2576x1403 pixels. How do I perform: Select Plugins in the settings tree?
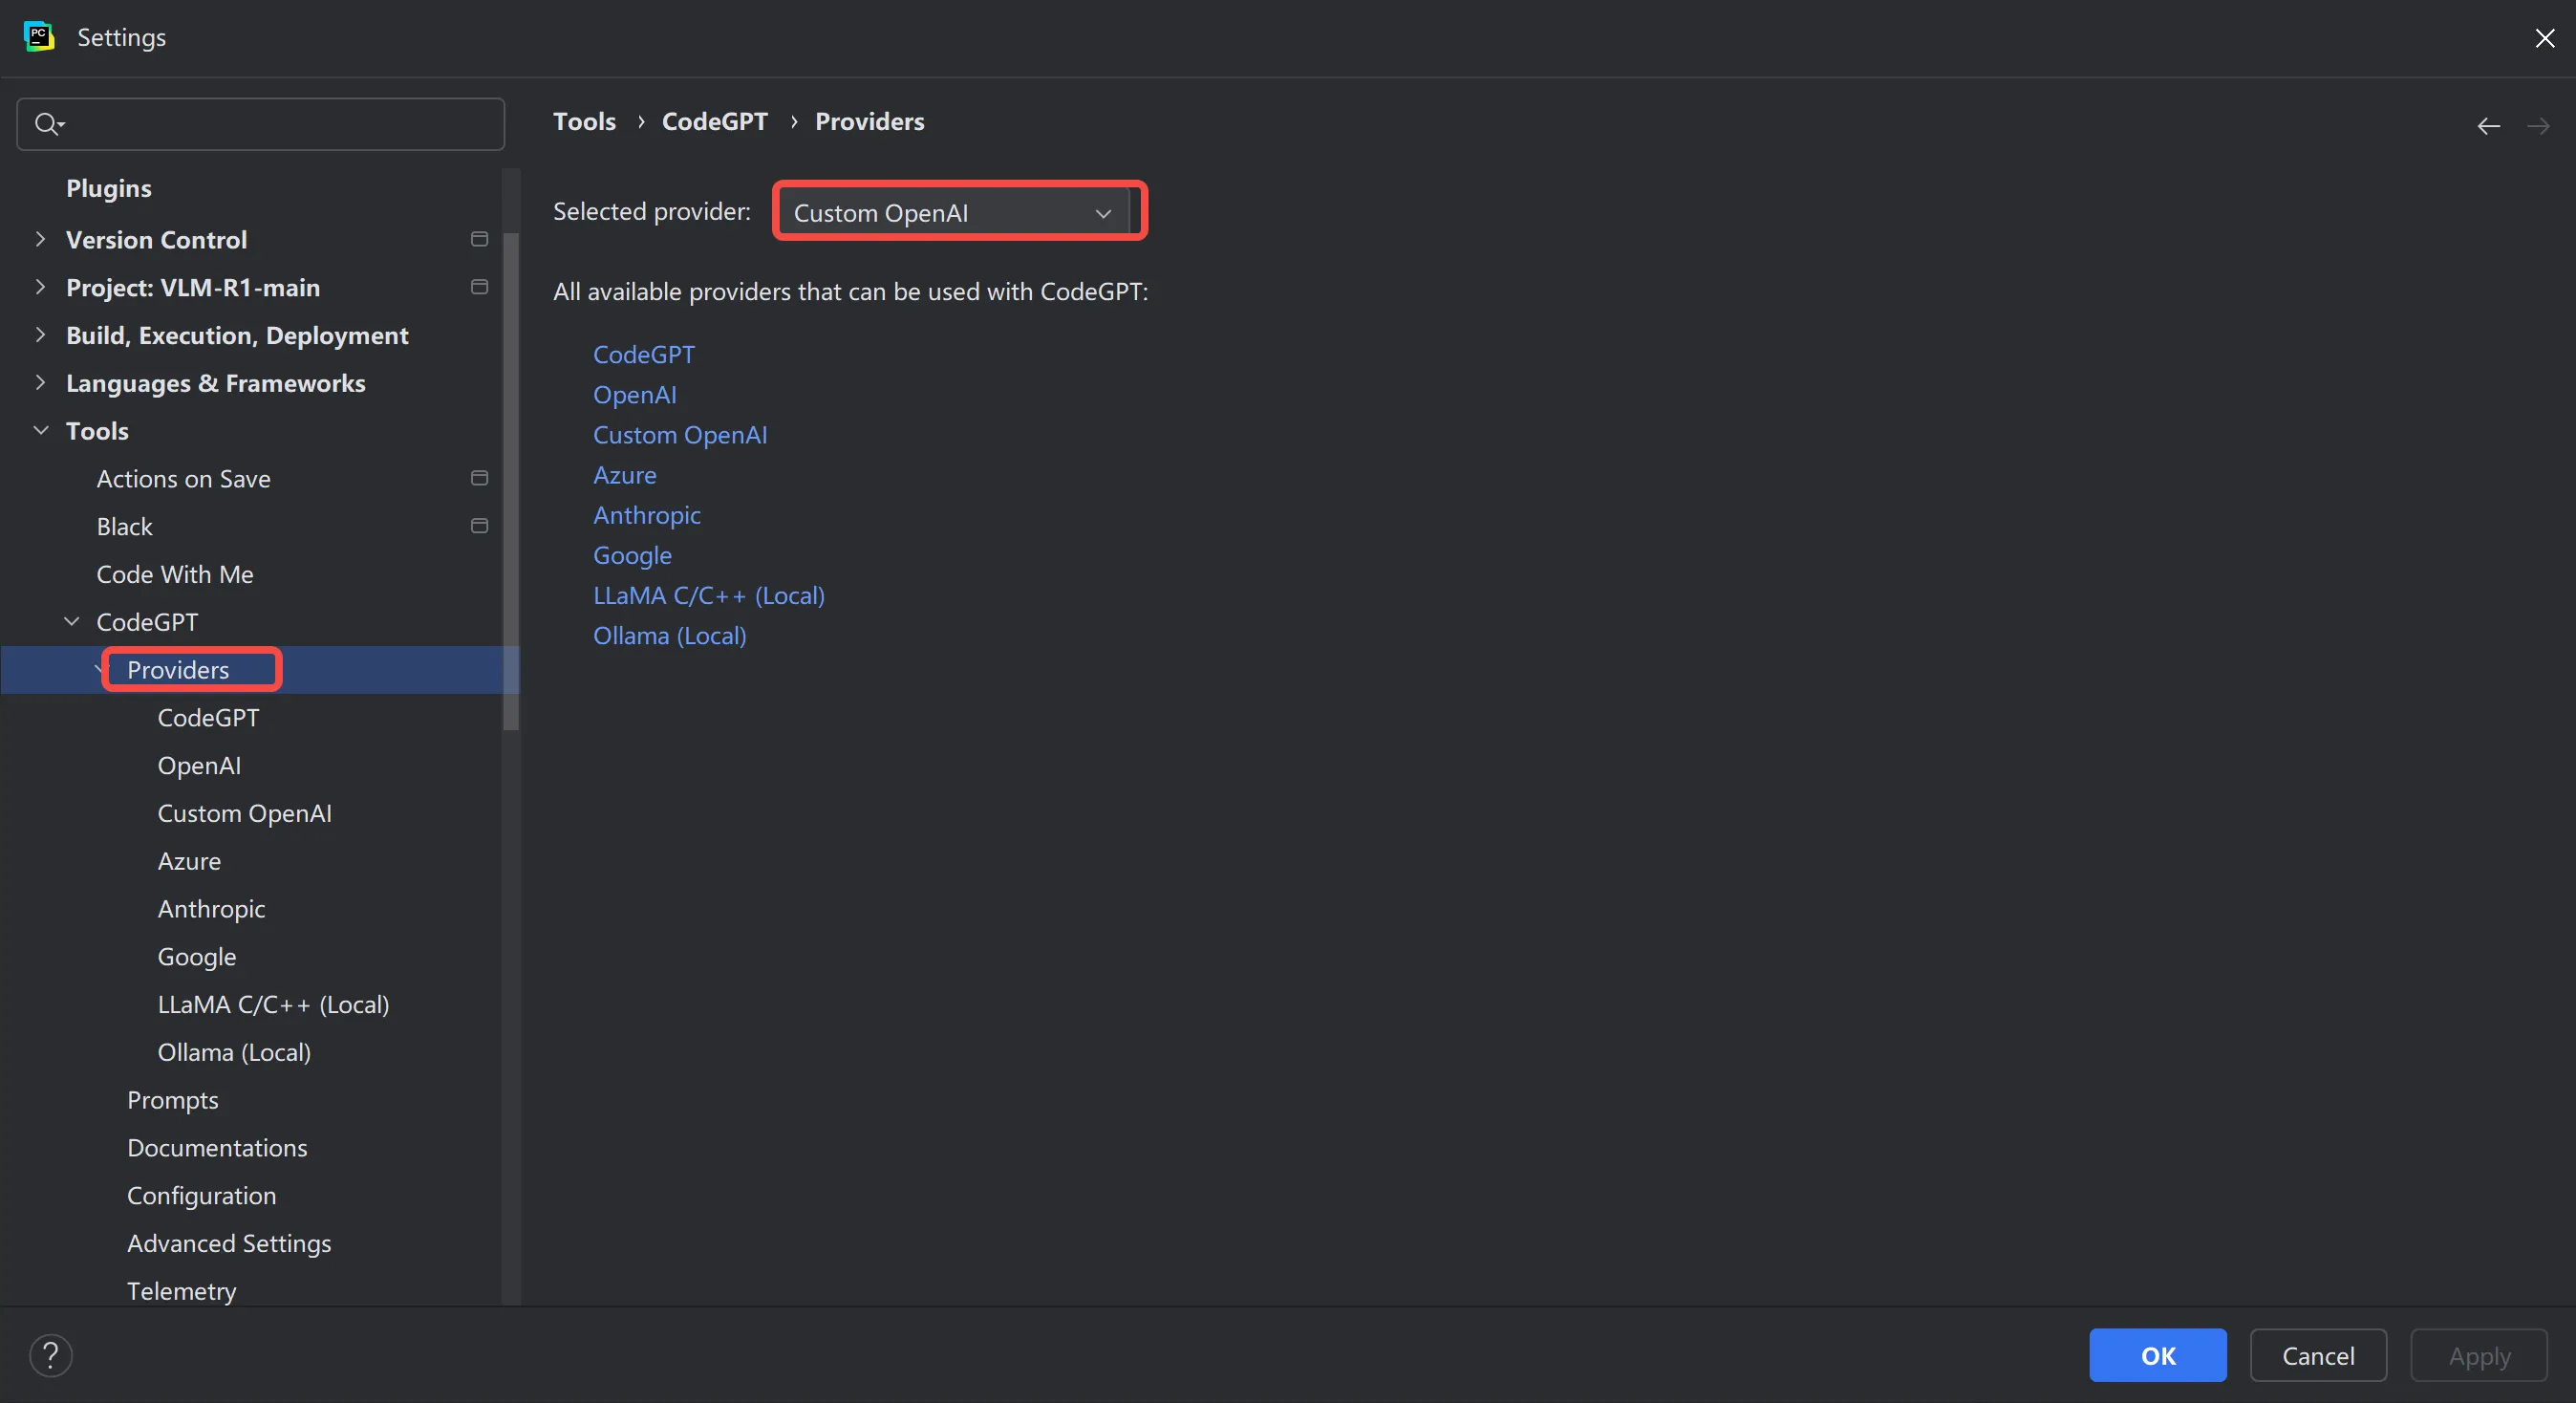108,188
